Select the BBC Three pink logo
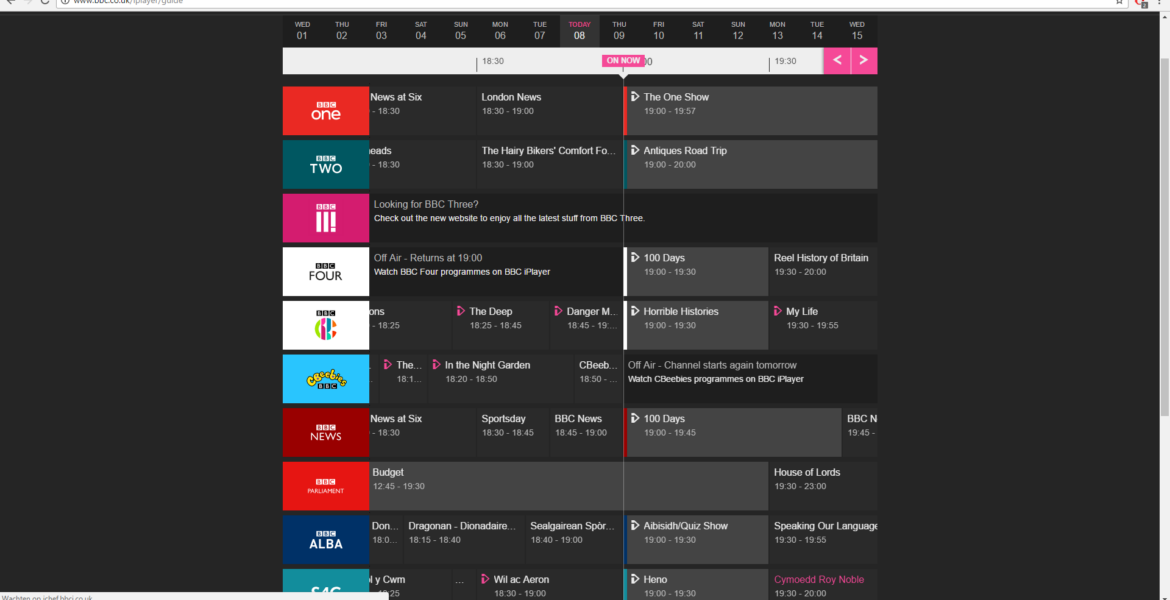Viewport: 1170px width, 600px height. click(326, 218)
